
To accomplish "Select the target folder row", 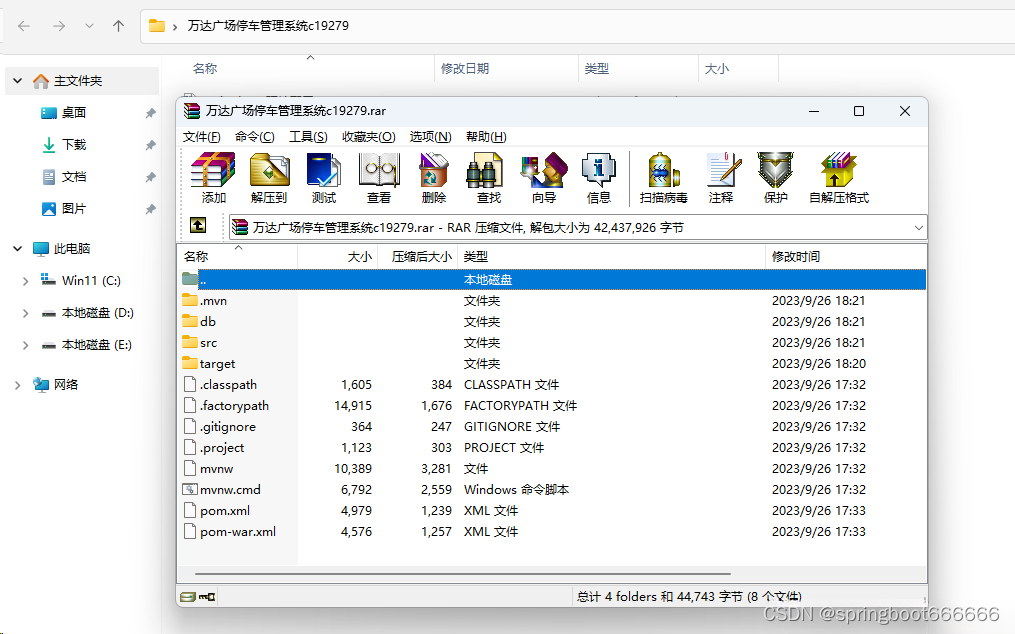I will coord(552,363).
